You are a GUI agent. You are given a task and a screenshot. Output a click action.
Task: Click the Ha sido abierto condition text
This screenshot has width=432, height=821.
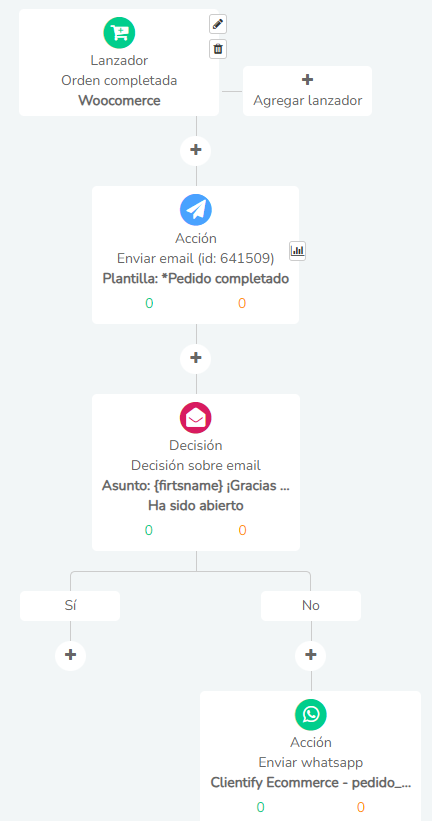pyautogui.click(x=195, y=506)
